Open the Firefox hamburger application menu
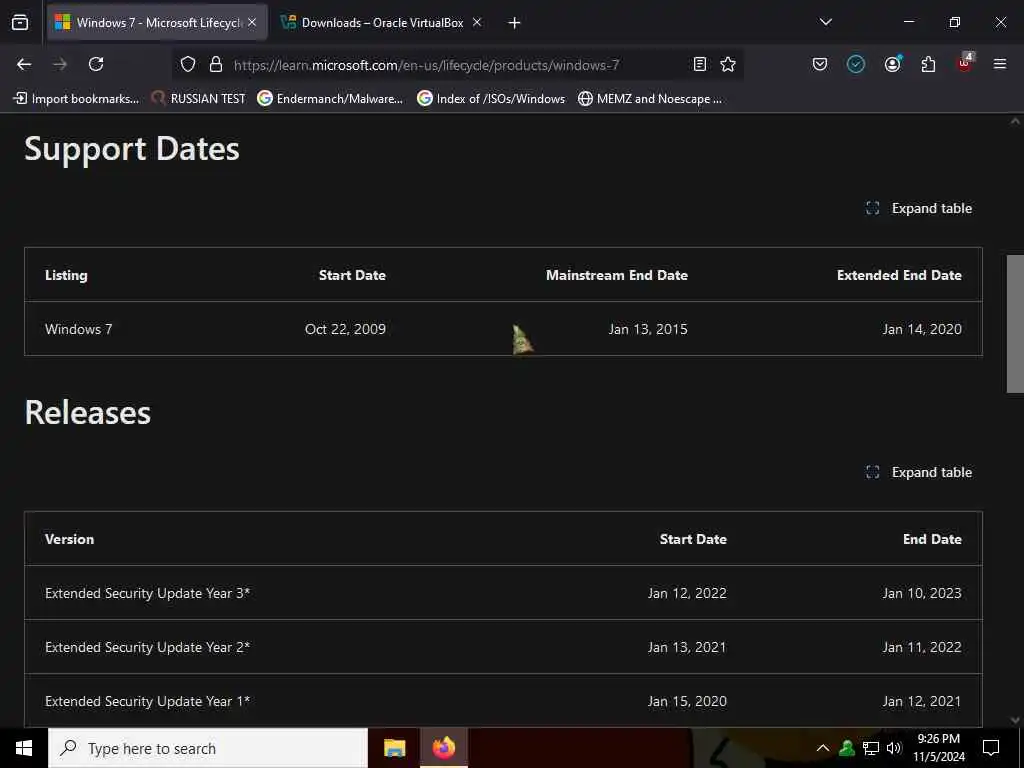 tap(1000, 64)
